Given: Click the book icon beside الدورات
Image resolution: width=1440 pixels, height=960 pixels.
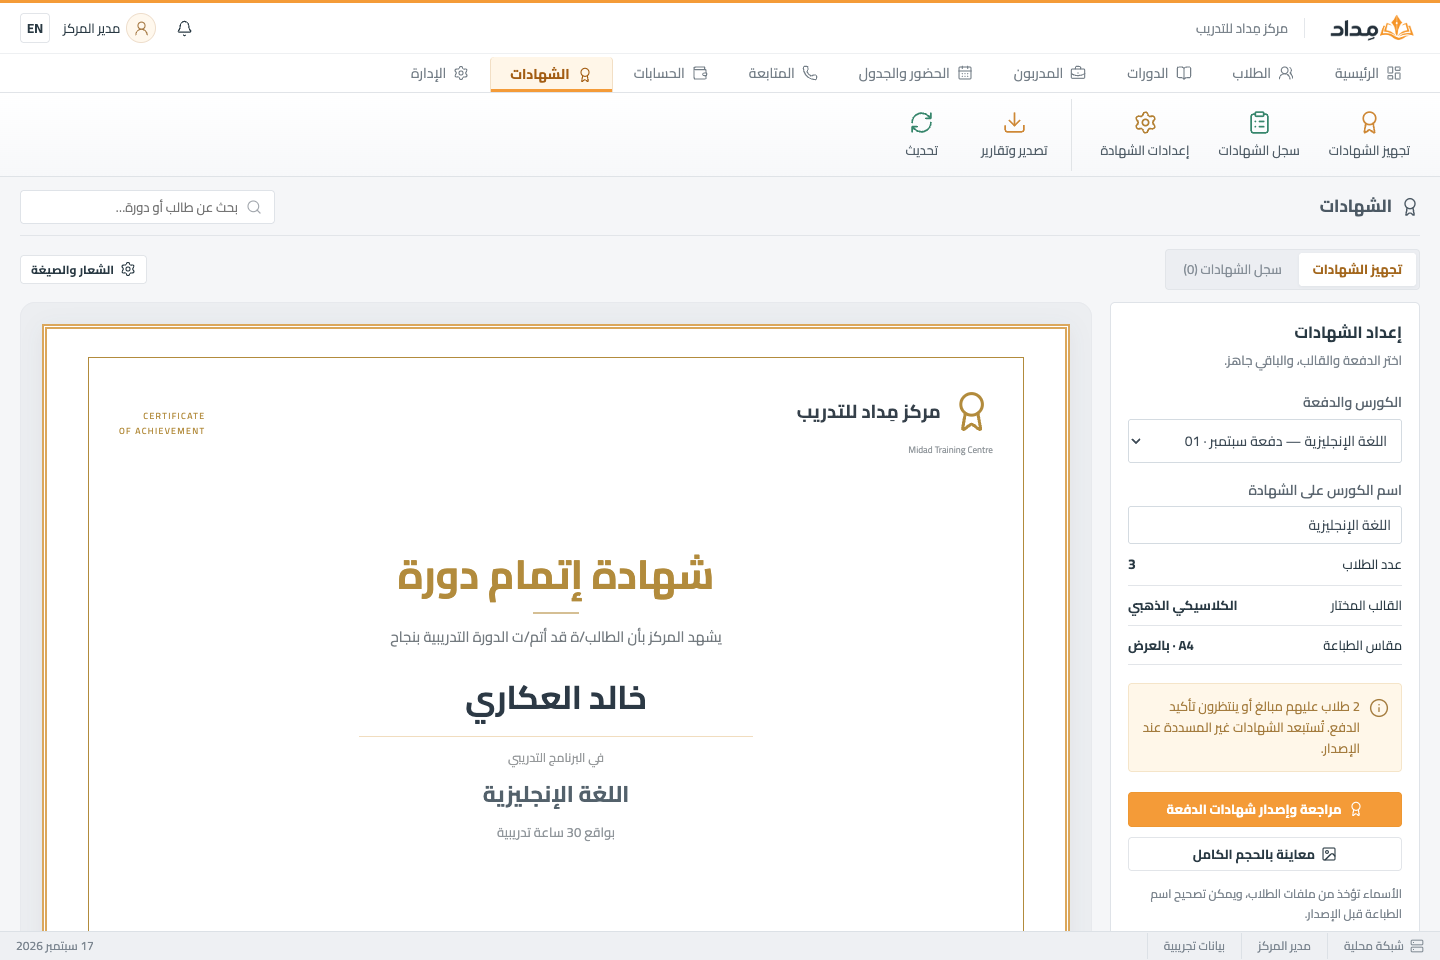Looking at the screenshot, I should click(1184, 73).
